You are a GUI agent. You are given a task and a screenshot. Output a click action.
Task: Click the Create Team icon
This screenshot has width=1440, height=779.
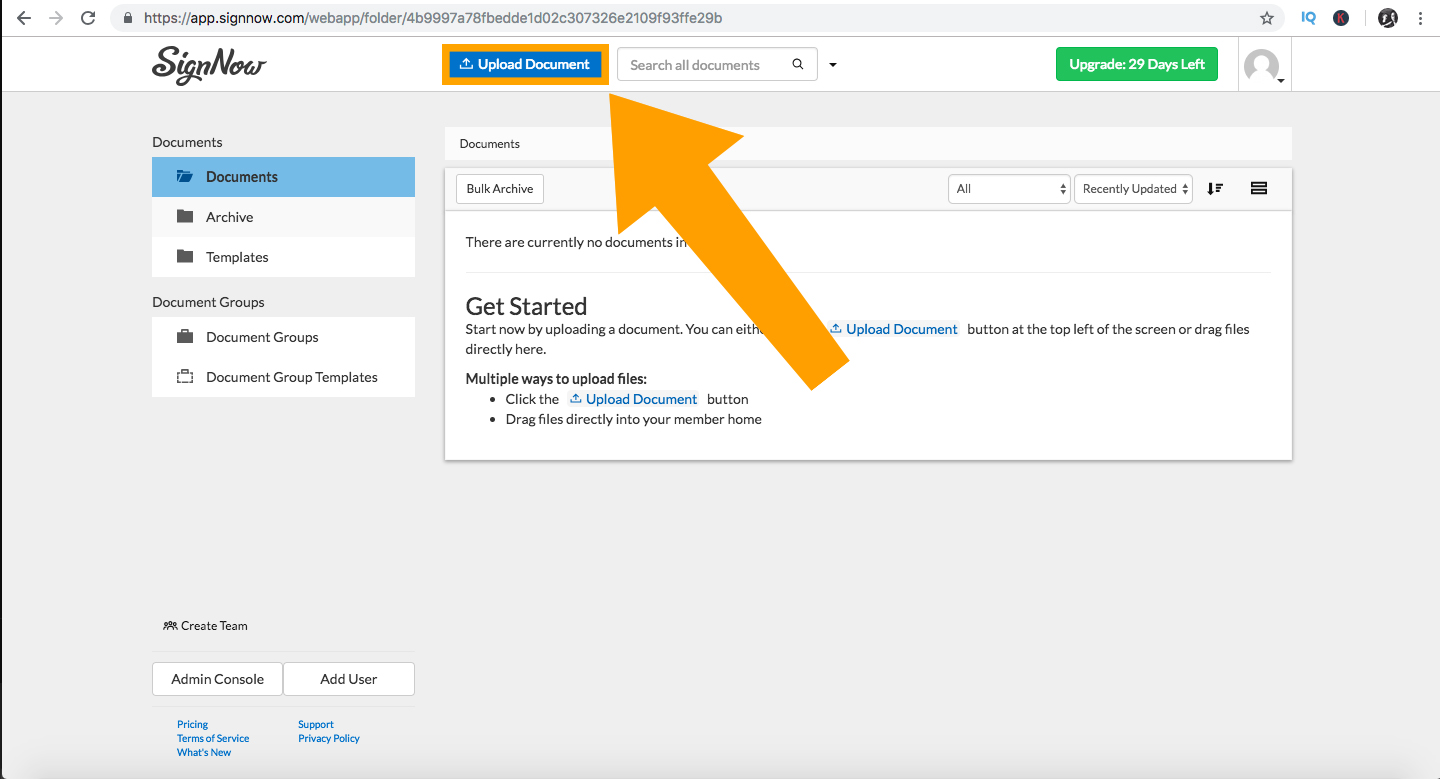tap(170, 625)
